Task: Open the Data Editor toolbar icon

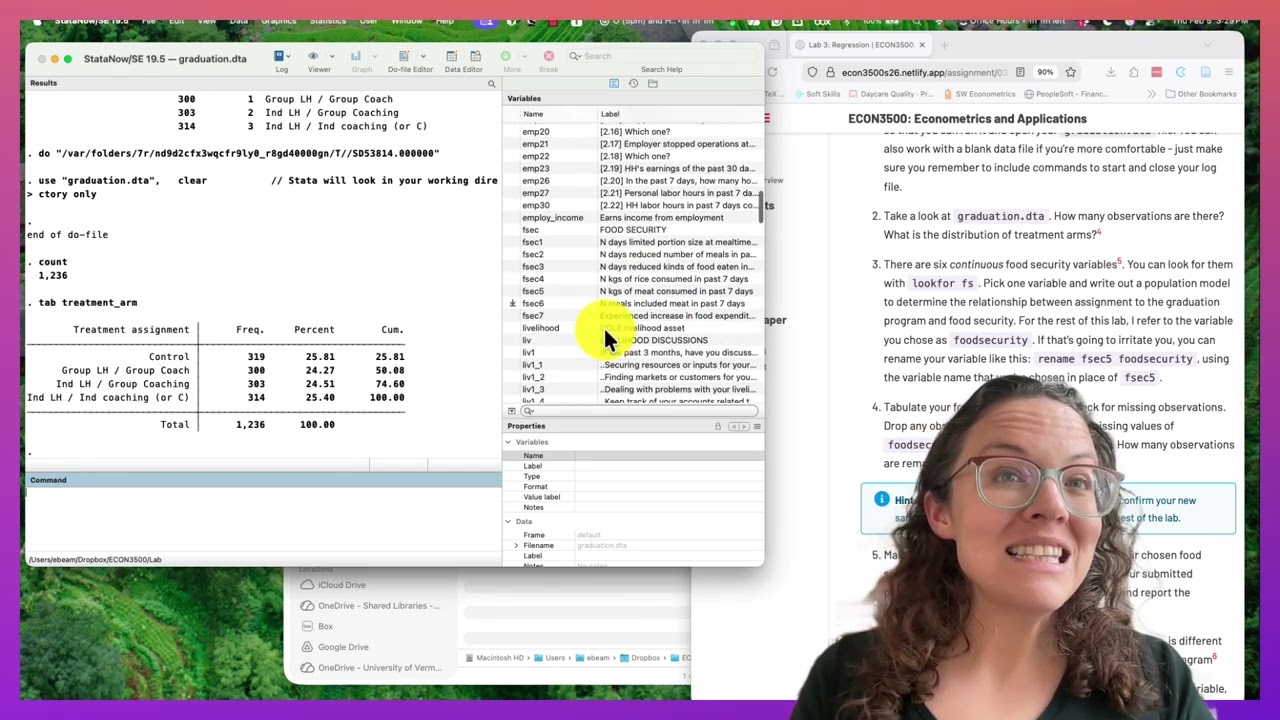Action: (x=451, y=56)
